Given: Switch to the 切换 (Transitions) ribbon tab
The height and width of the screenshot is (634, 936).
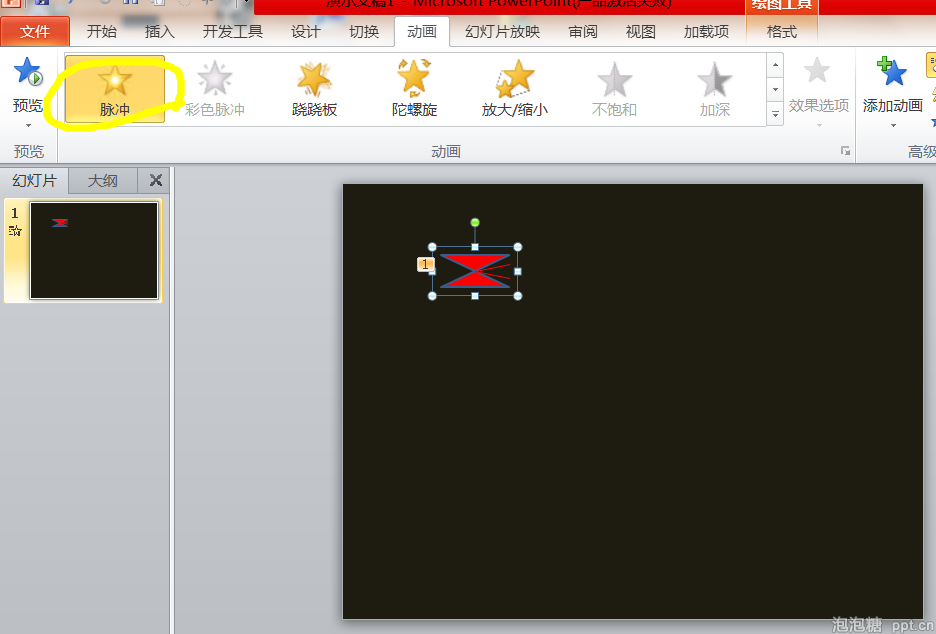Looking at the screenshot, I should click(364, 32).
